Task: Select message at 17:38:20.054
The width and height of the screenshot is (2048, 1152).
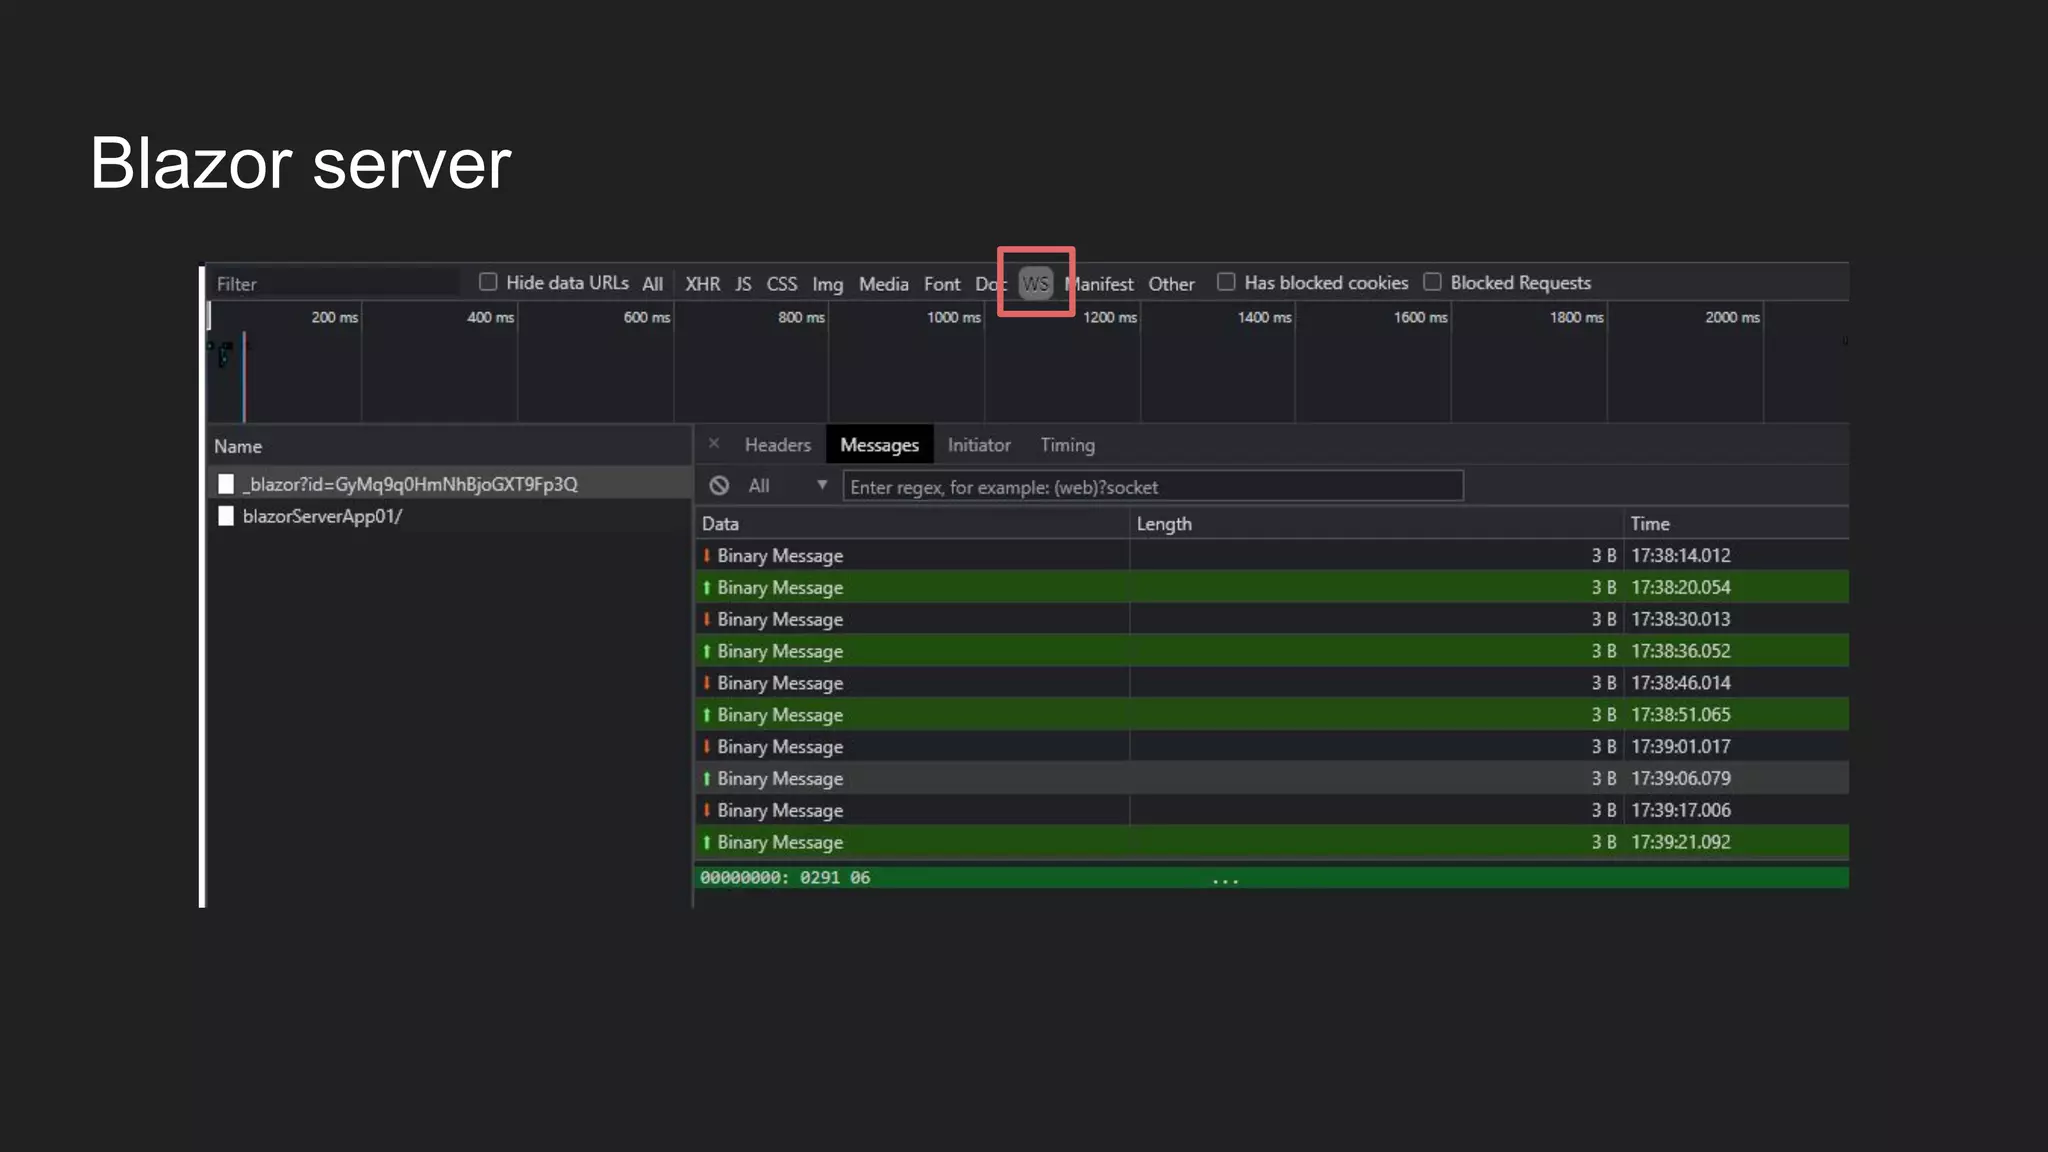Action: 1272,587
